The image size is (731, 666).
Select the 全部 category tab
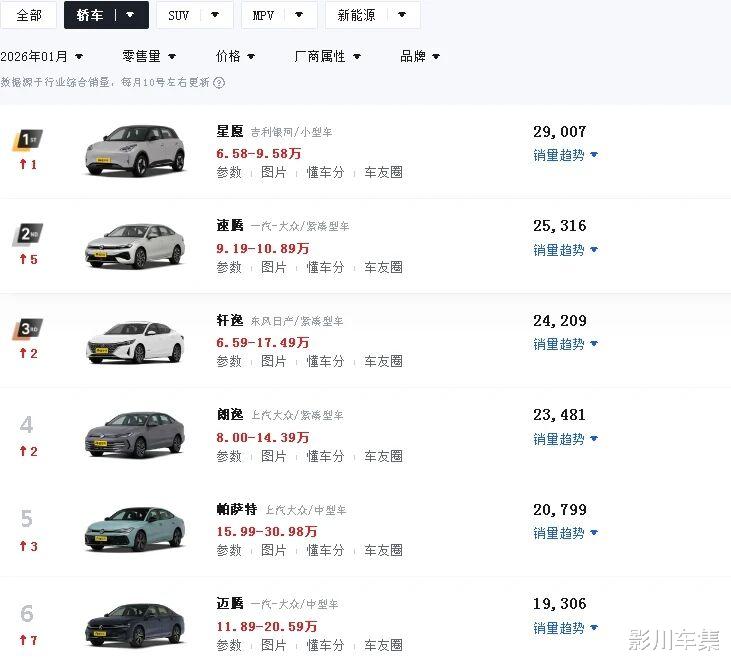[x=29, y=15]
